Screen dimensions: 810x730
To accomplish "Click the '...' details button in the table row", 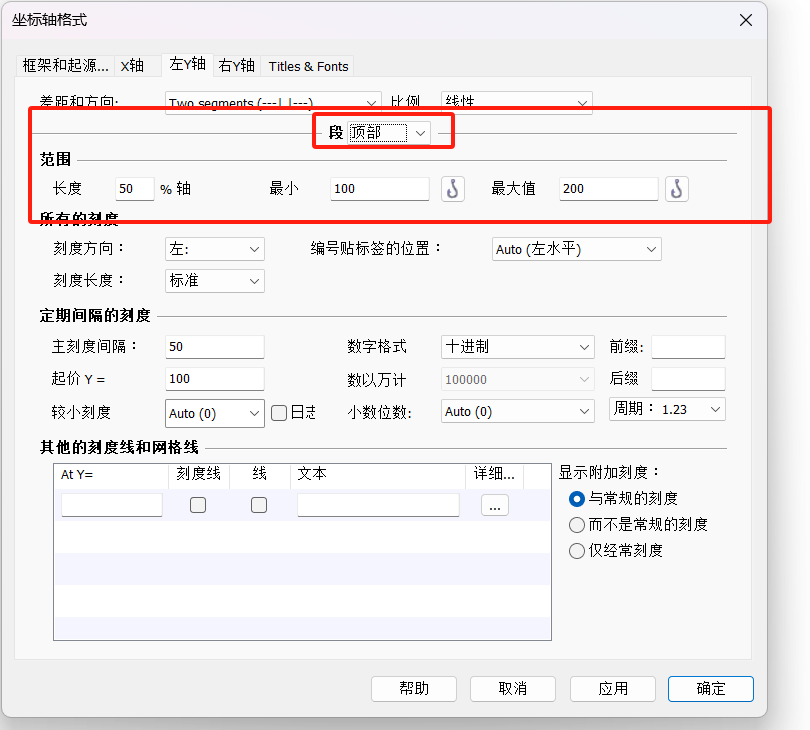I will click(x=494, y=505).
